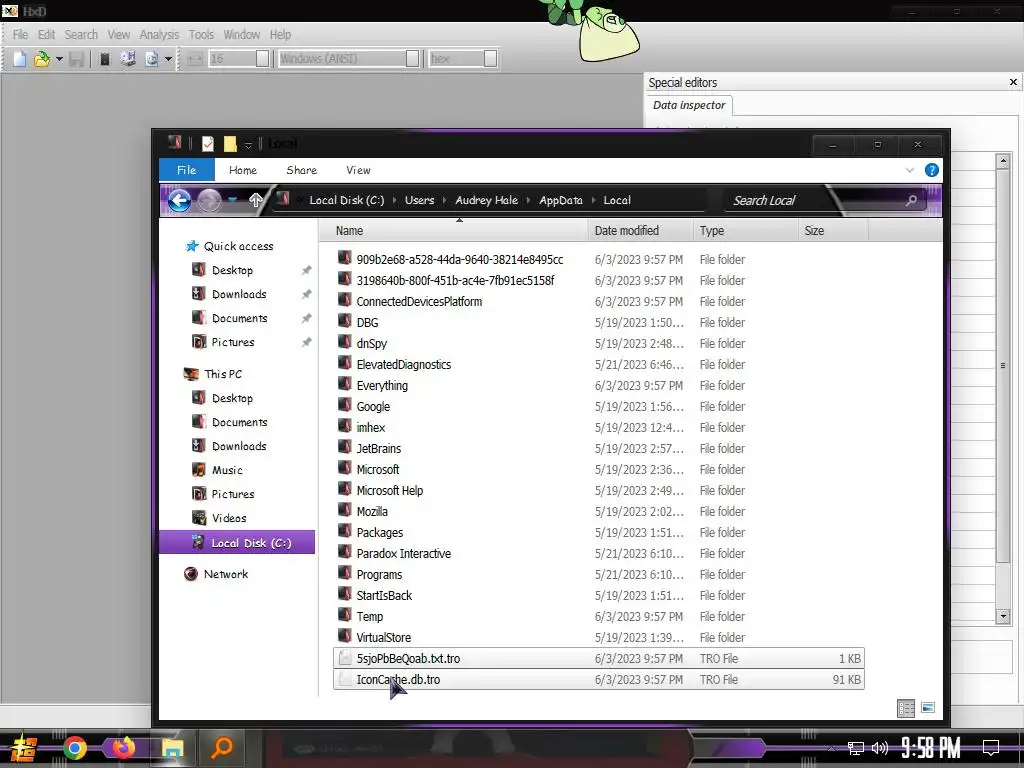Open the Explorer Share ribbon tab
Image resolution: width=1024 pixels, height=768 pixels.
[302, 170]
